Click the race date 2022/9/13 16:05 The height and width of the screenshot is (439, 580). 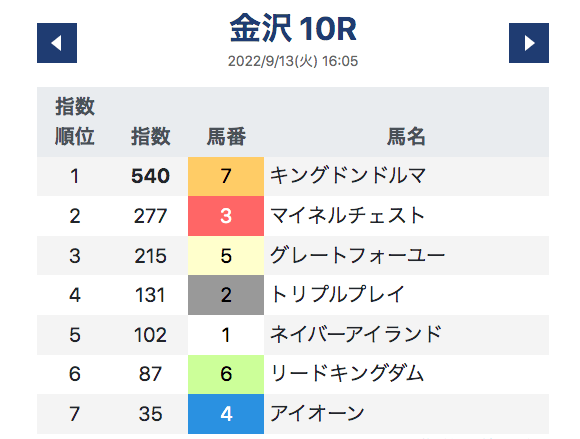coord(293,61)
